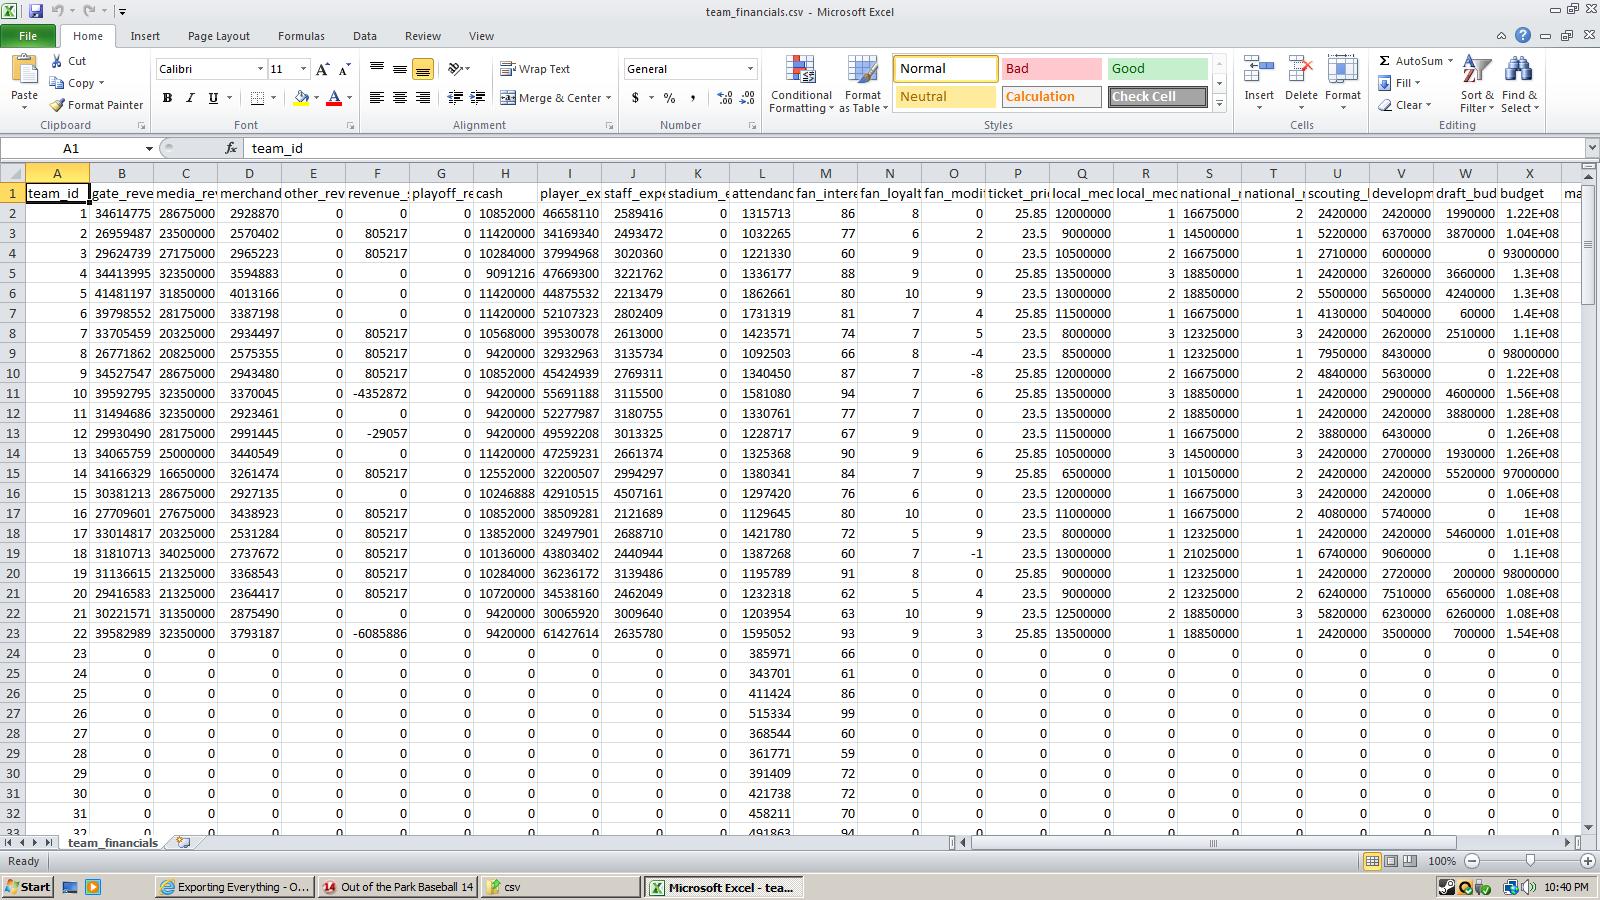Switch to the Insert ribbon tab
The image size is (1600, 900).
point(145,36)
